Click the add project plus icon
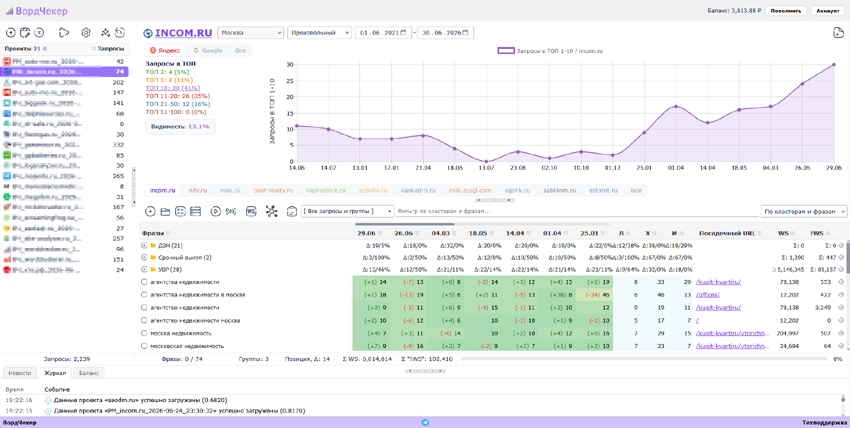 [x=10, y=33]
